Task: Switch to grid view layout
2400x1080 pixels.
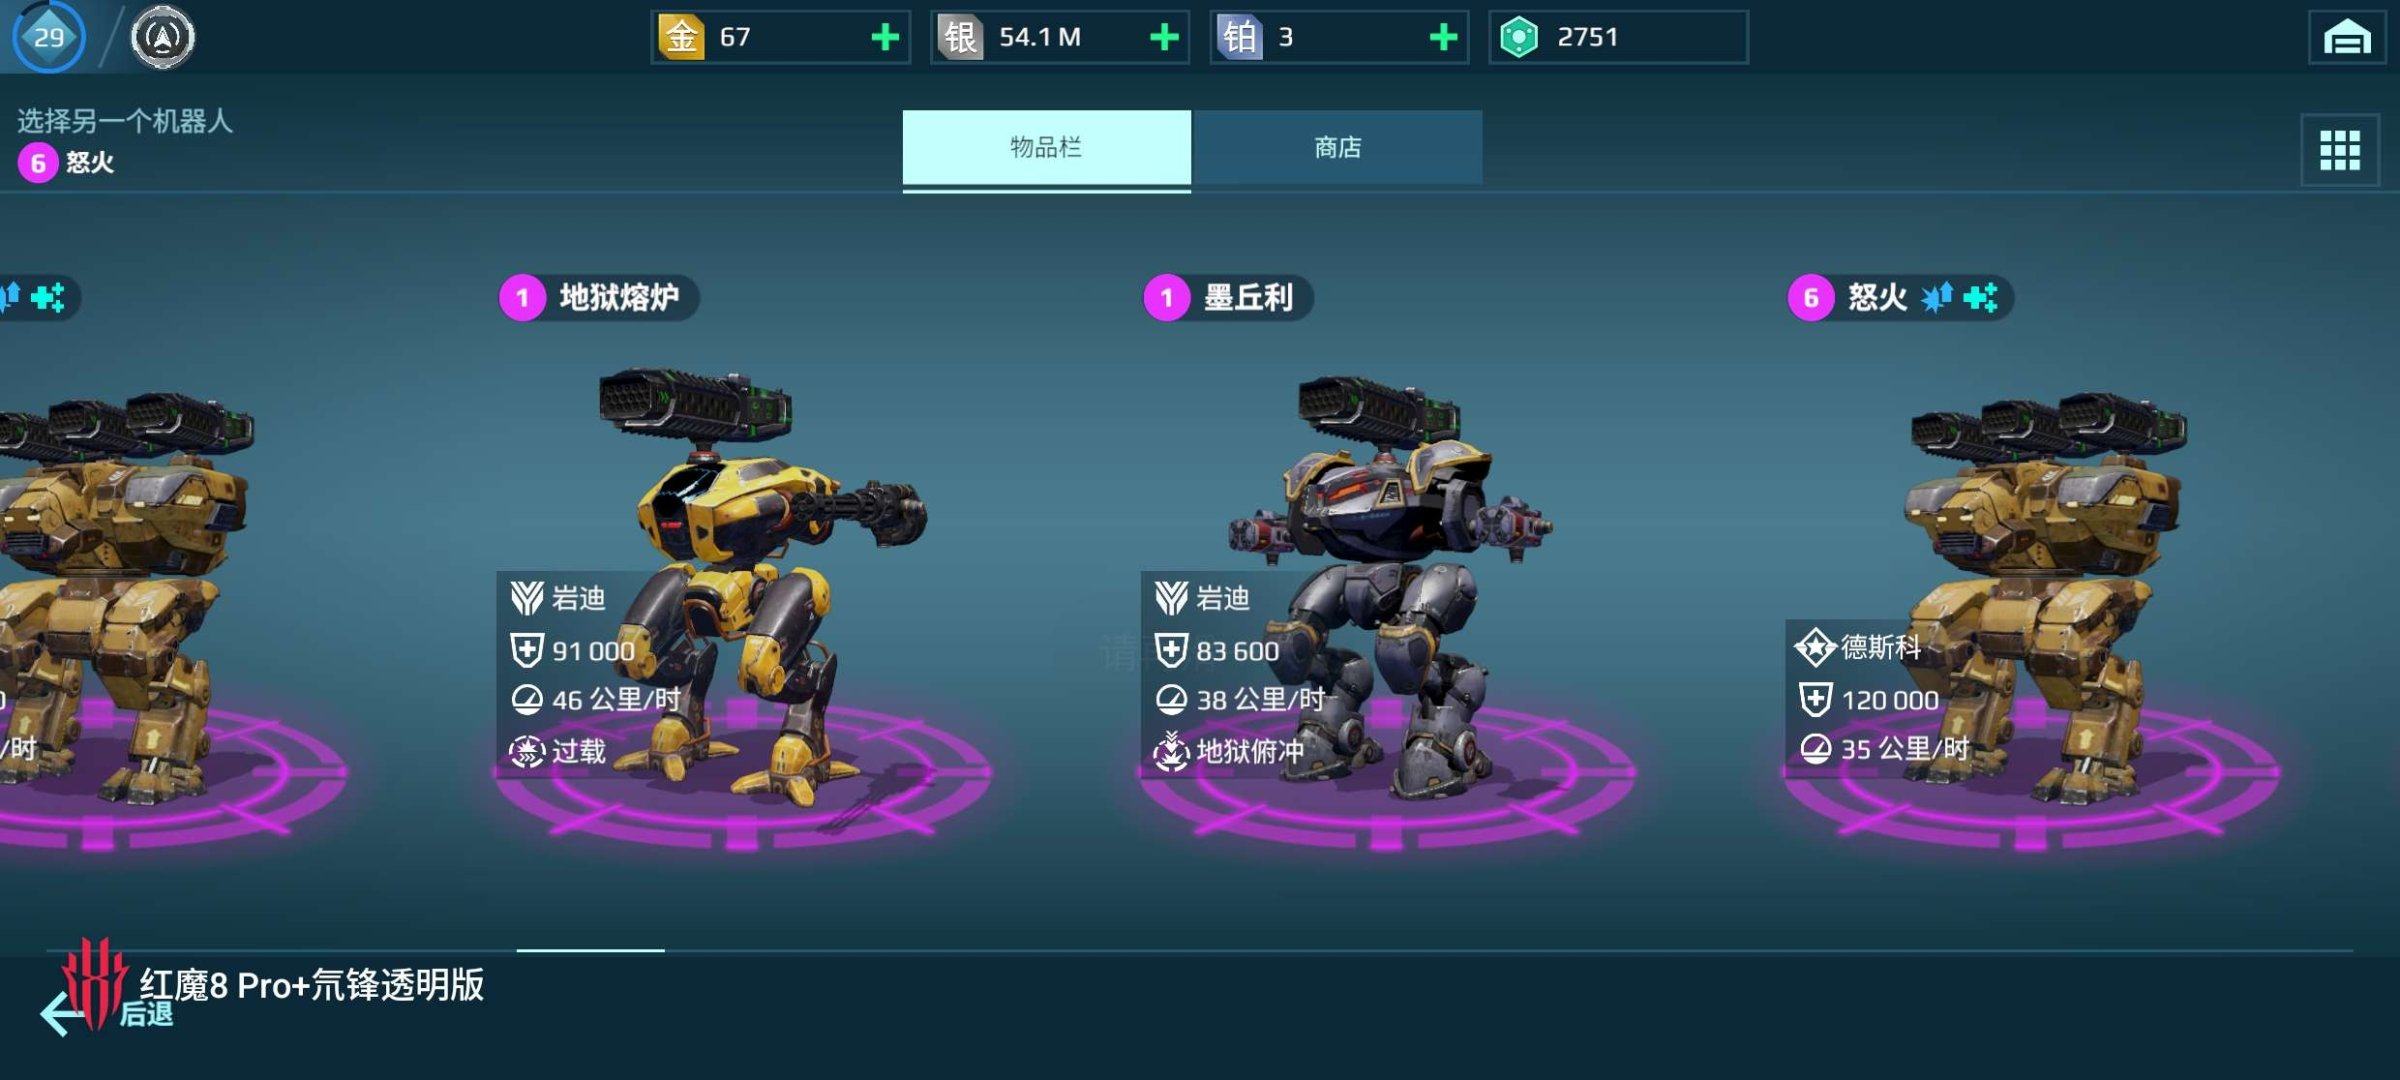Action: (x=2339, y=150)
